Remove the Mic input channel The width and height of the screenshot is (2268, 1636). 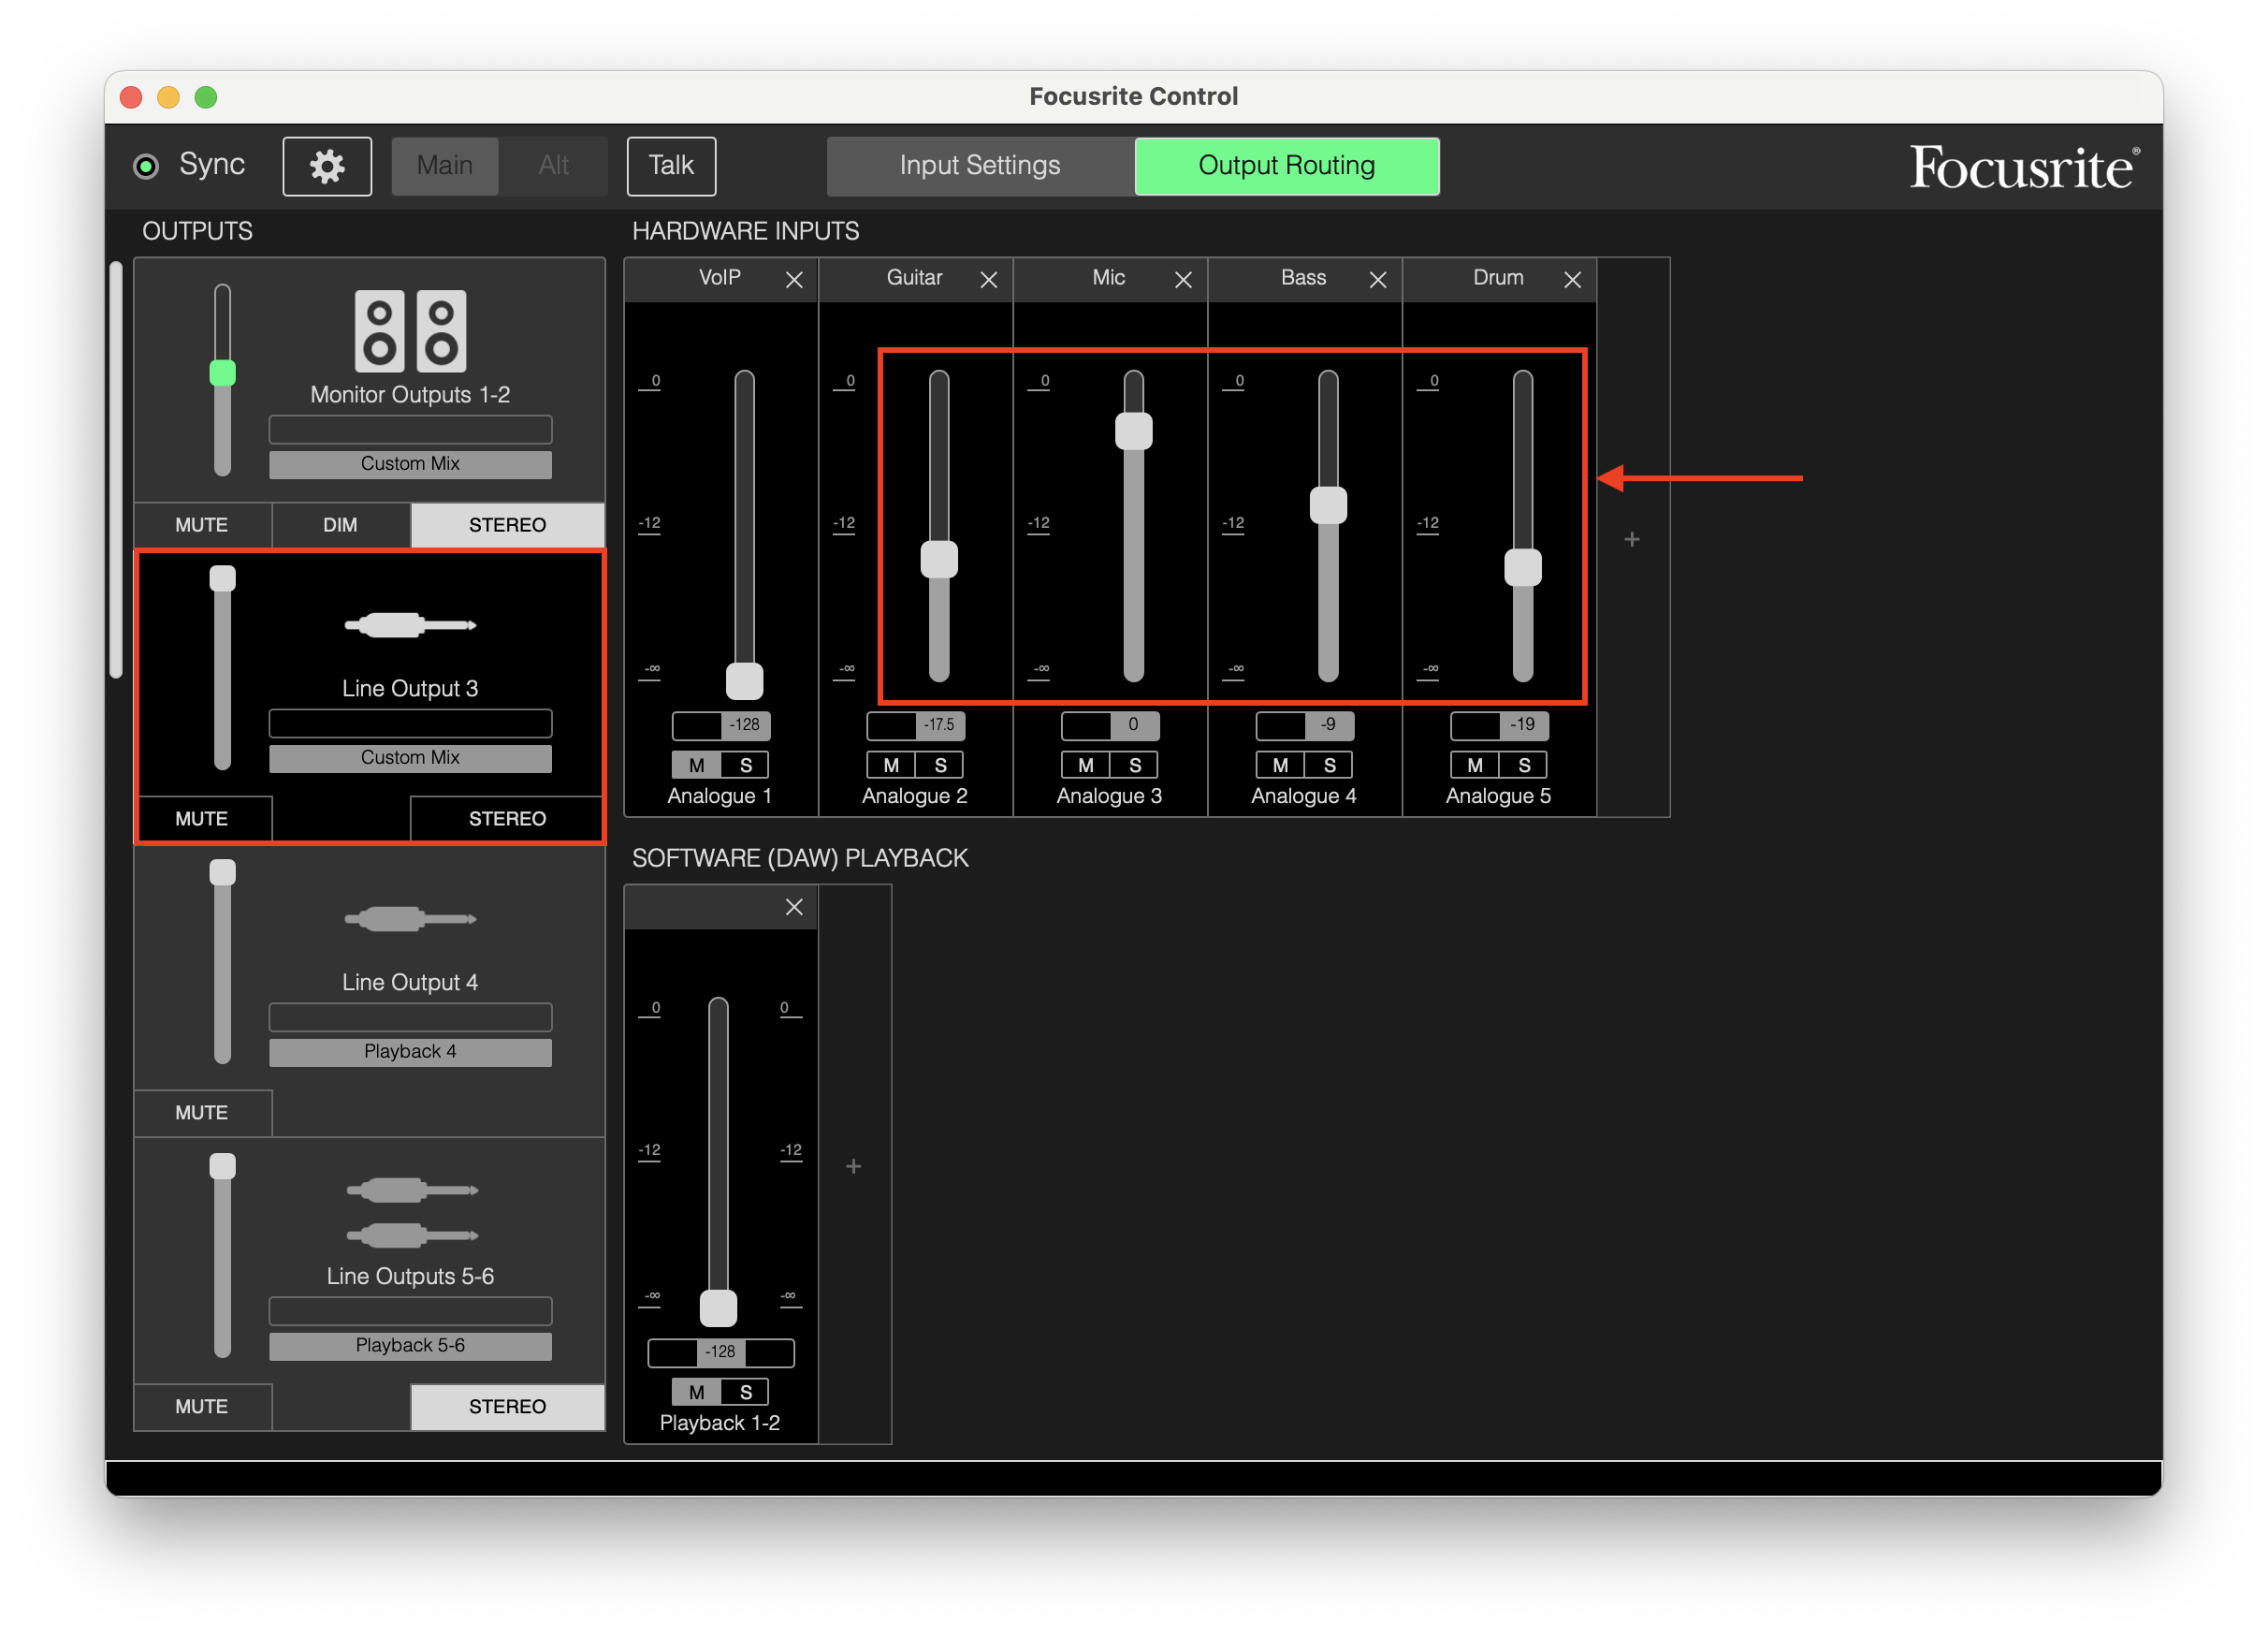(1183, 280)
